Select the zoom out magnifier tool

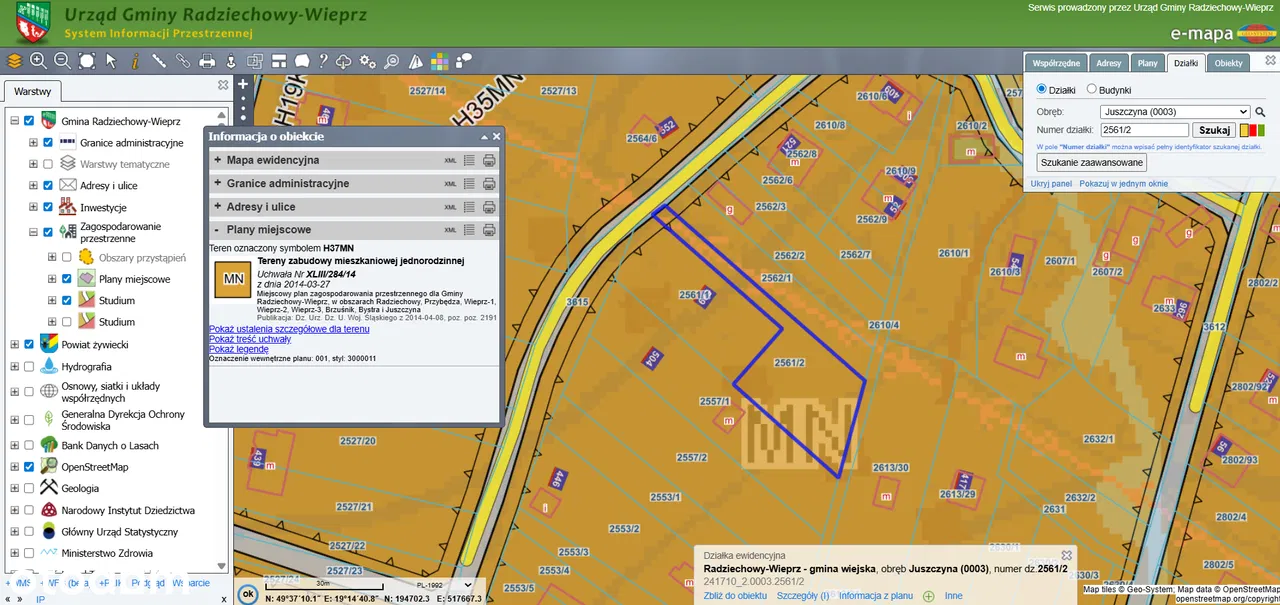62,61
